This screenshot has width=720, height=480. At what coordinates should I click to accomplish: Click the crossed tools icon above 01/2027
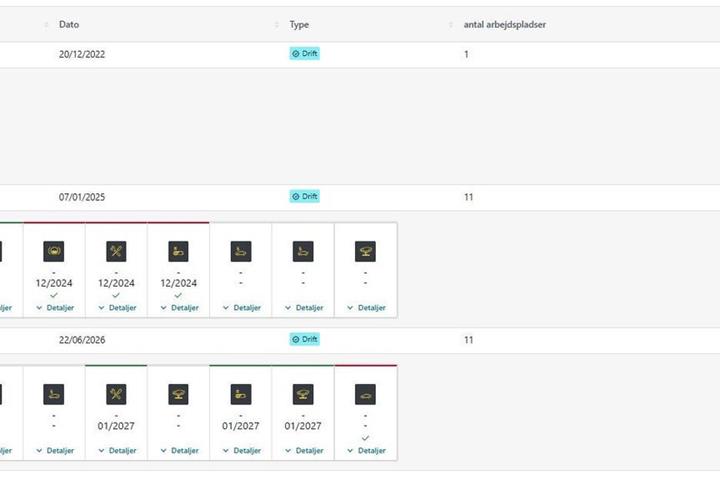116,394
